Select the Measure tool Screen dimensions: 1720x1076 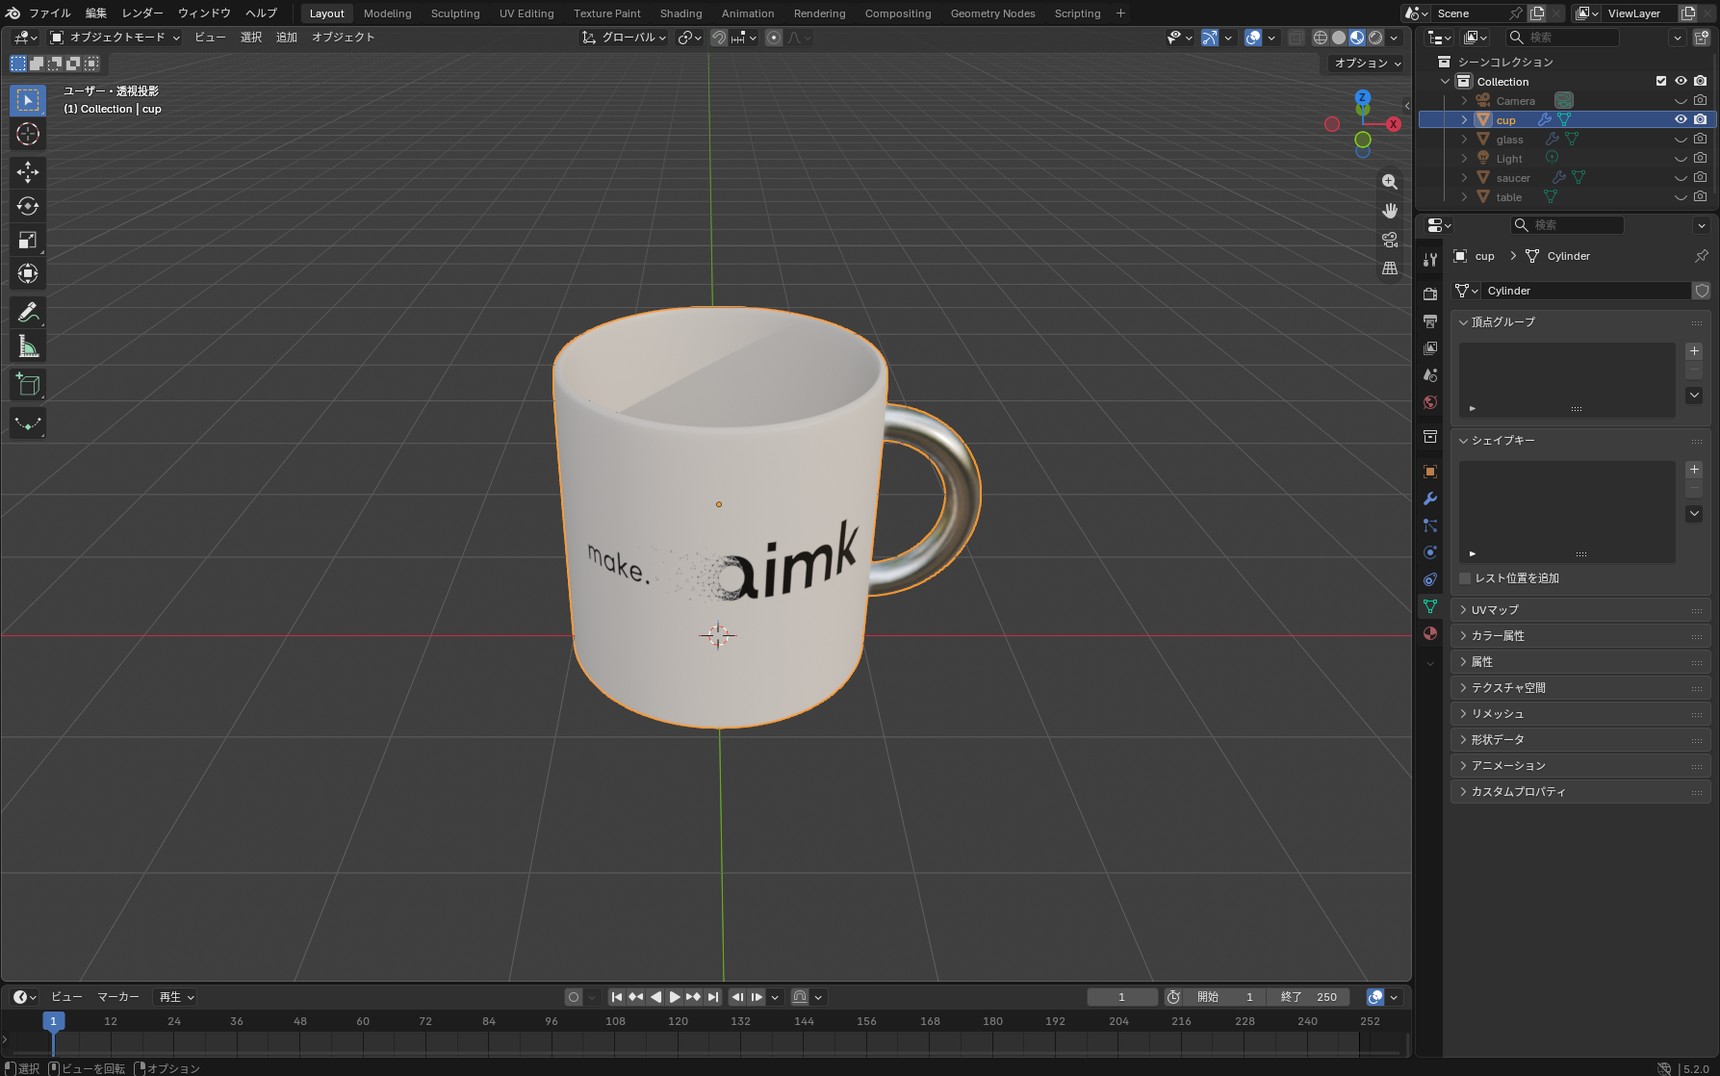28,347
